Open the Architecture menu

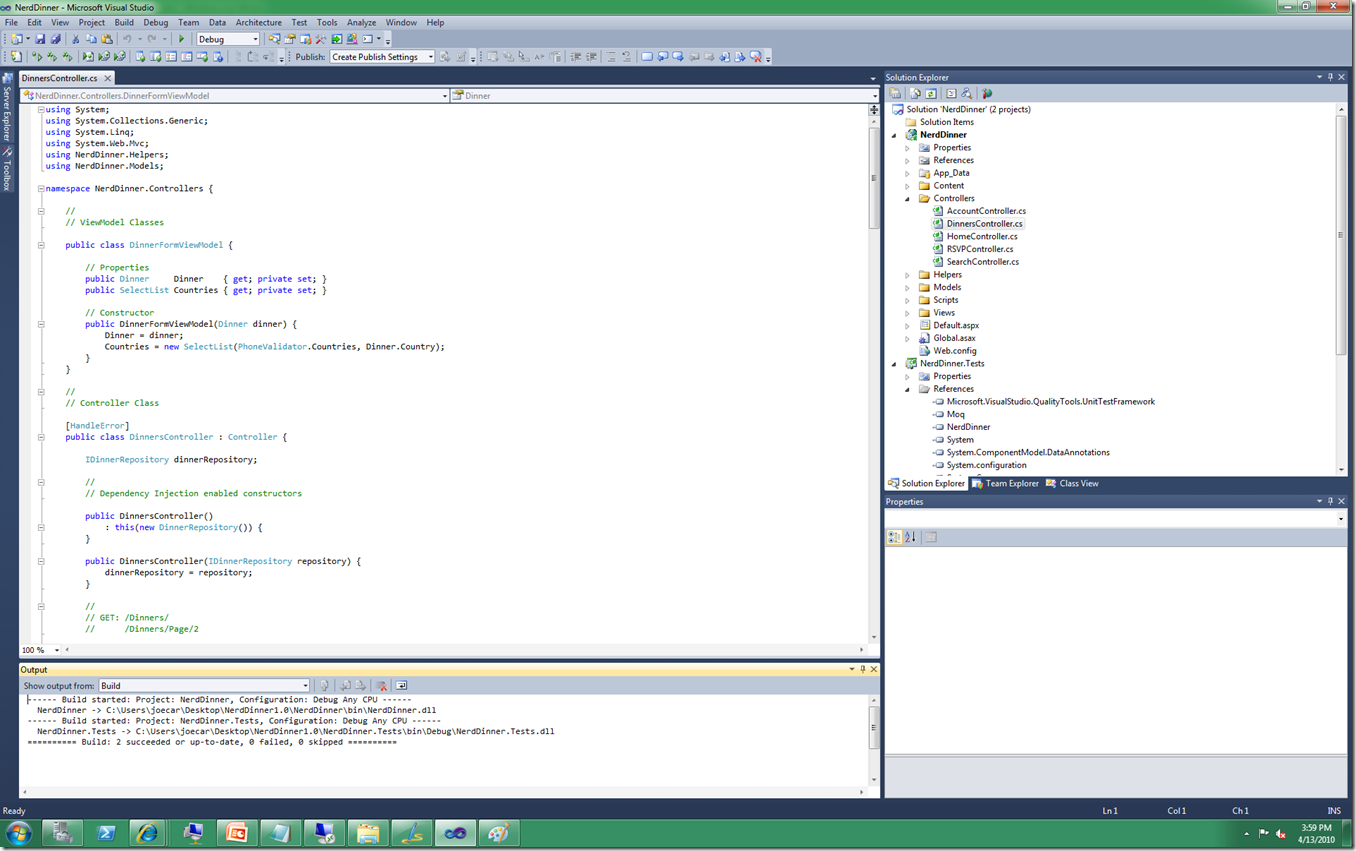[x=259, y=22]
